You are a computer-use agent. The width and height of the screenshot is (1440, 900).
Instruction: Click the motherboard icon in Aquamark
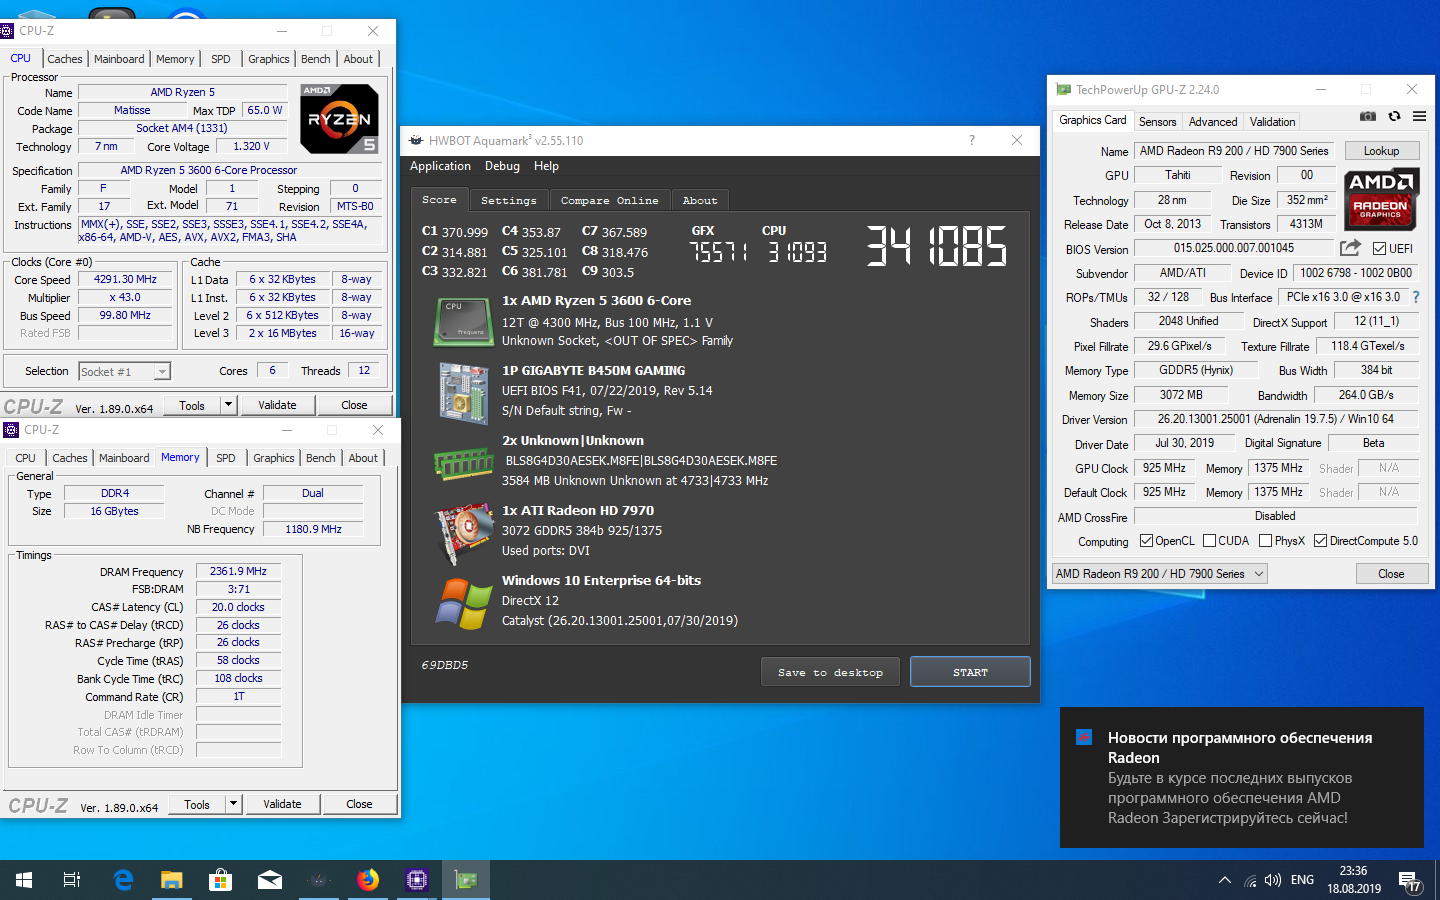[464, 392]
